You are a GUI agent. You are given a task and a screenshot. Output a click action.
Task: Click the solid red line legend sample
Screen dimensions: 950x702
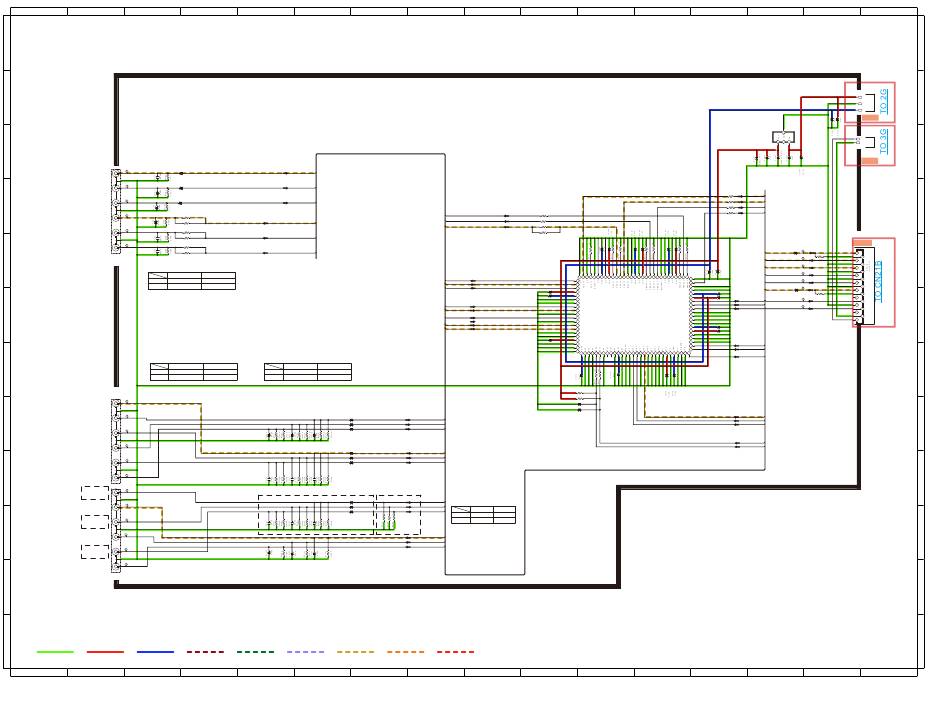(105, 652)
